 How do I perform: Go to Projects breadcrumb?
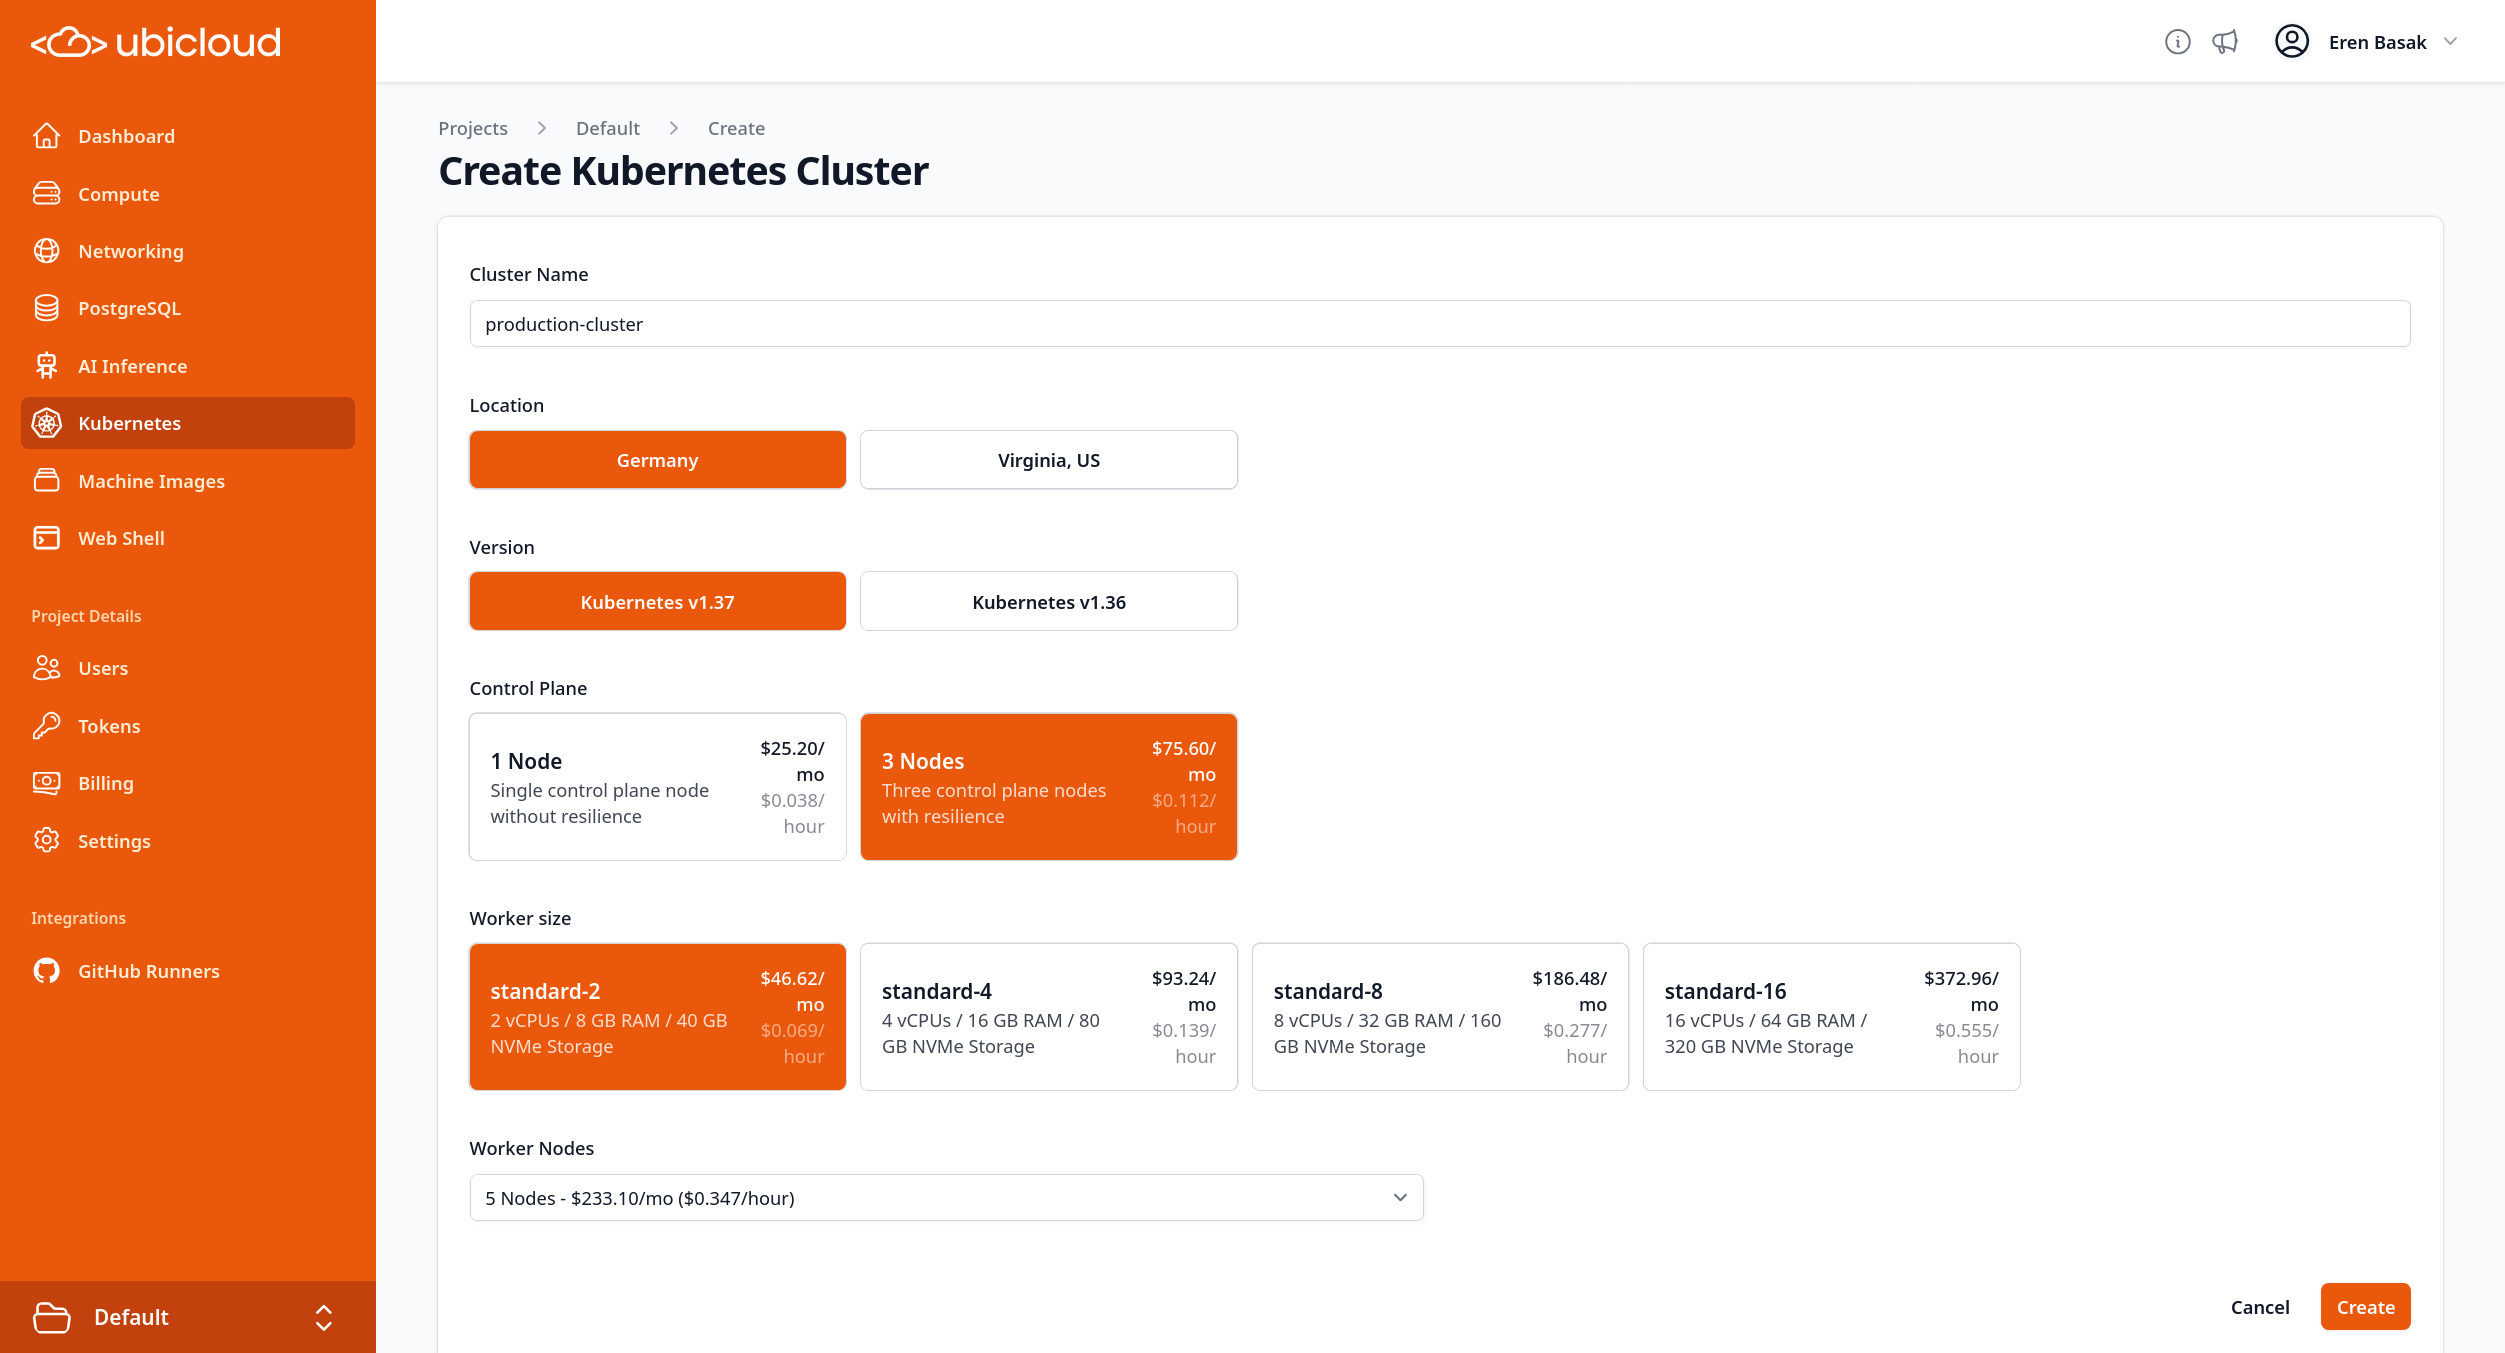tap(473, 128)
